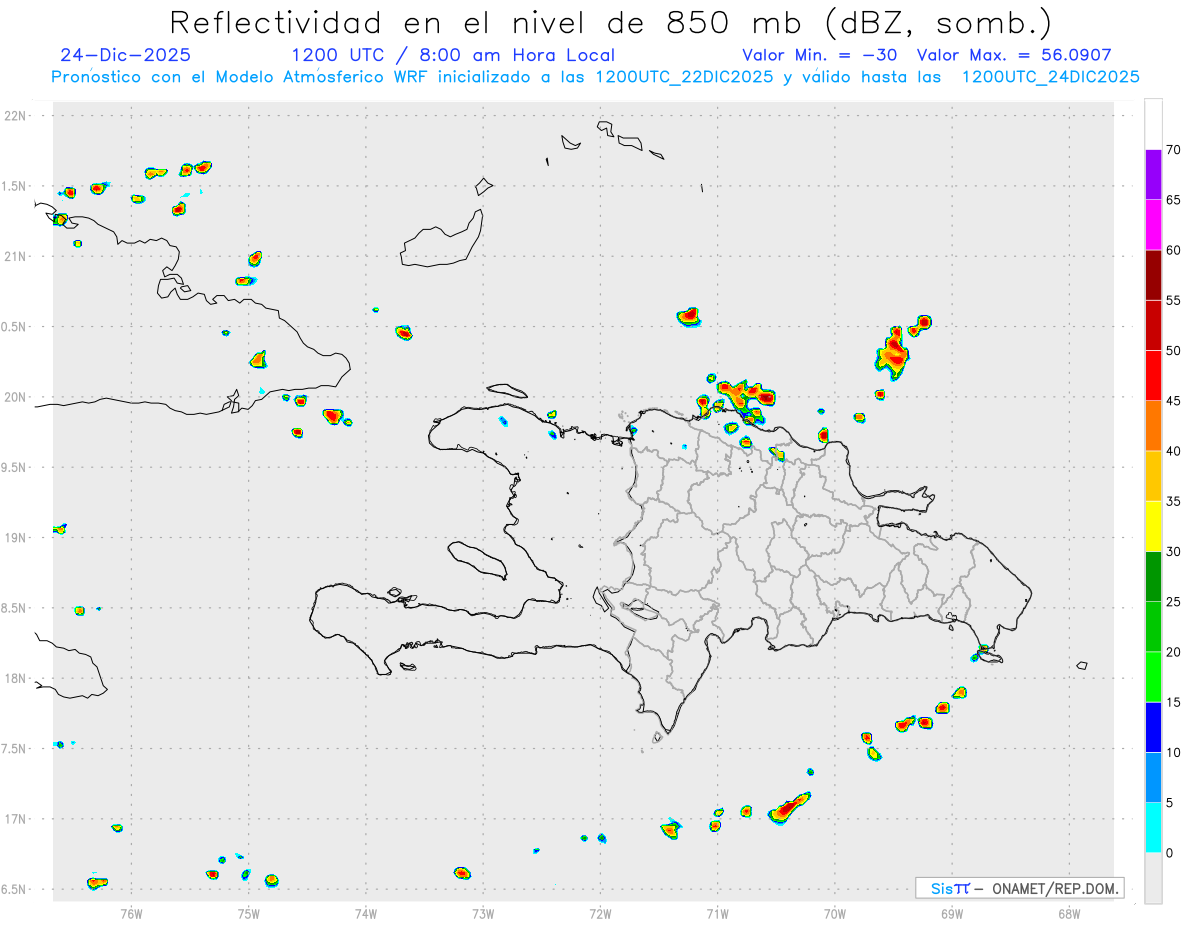Click the '22N' latitude axis label
Viewport: 1200px width, 927px height.
[15, 116]
